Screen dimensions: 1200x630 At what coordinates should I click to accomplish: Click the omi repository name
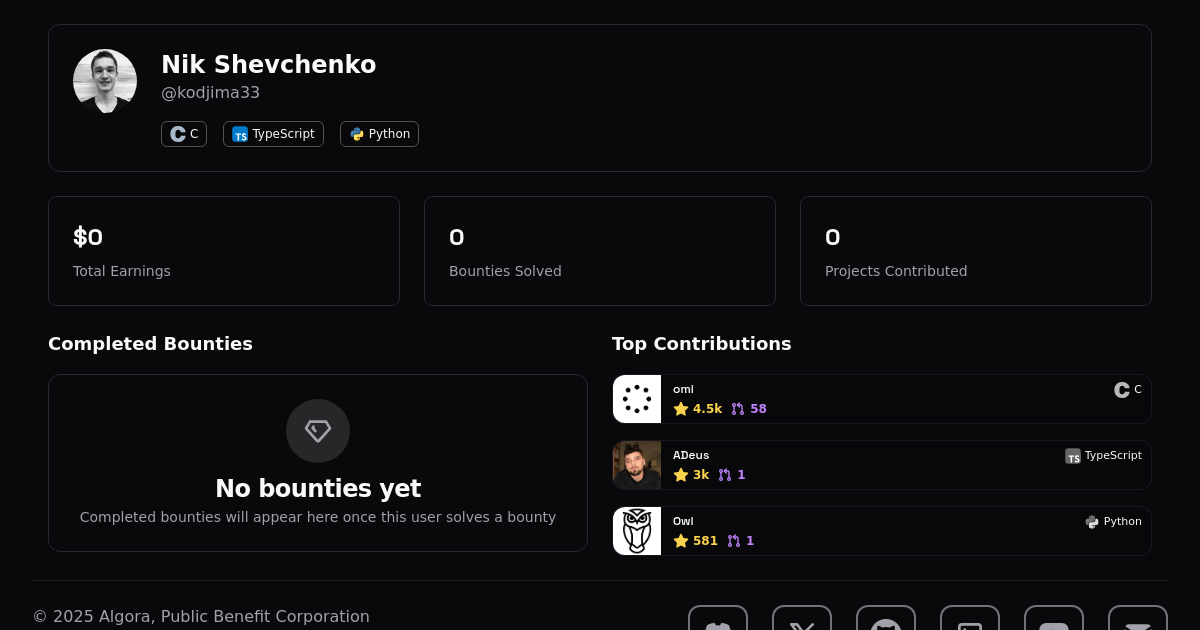tap(683, 390)
